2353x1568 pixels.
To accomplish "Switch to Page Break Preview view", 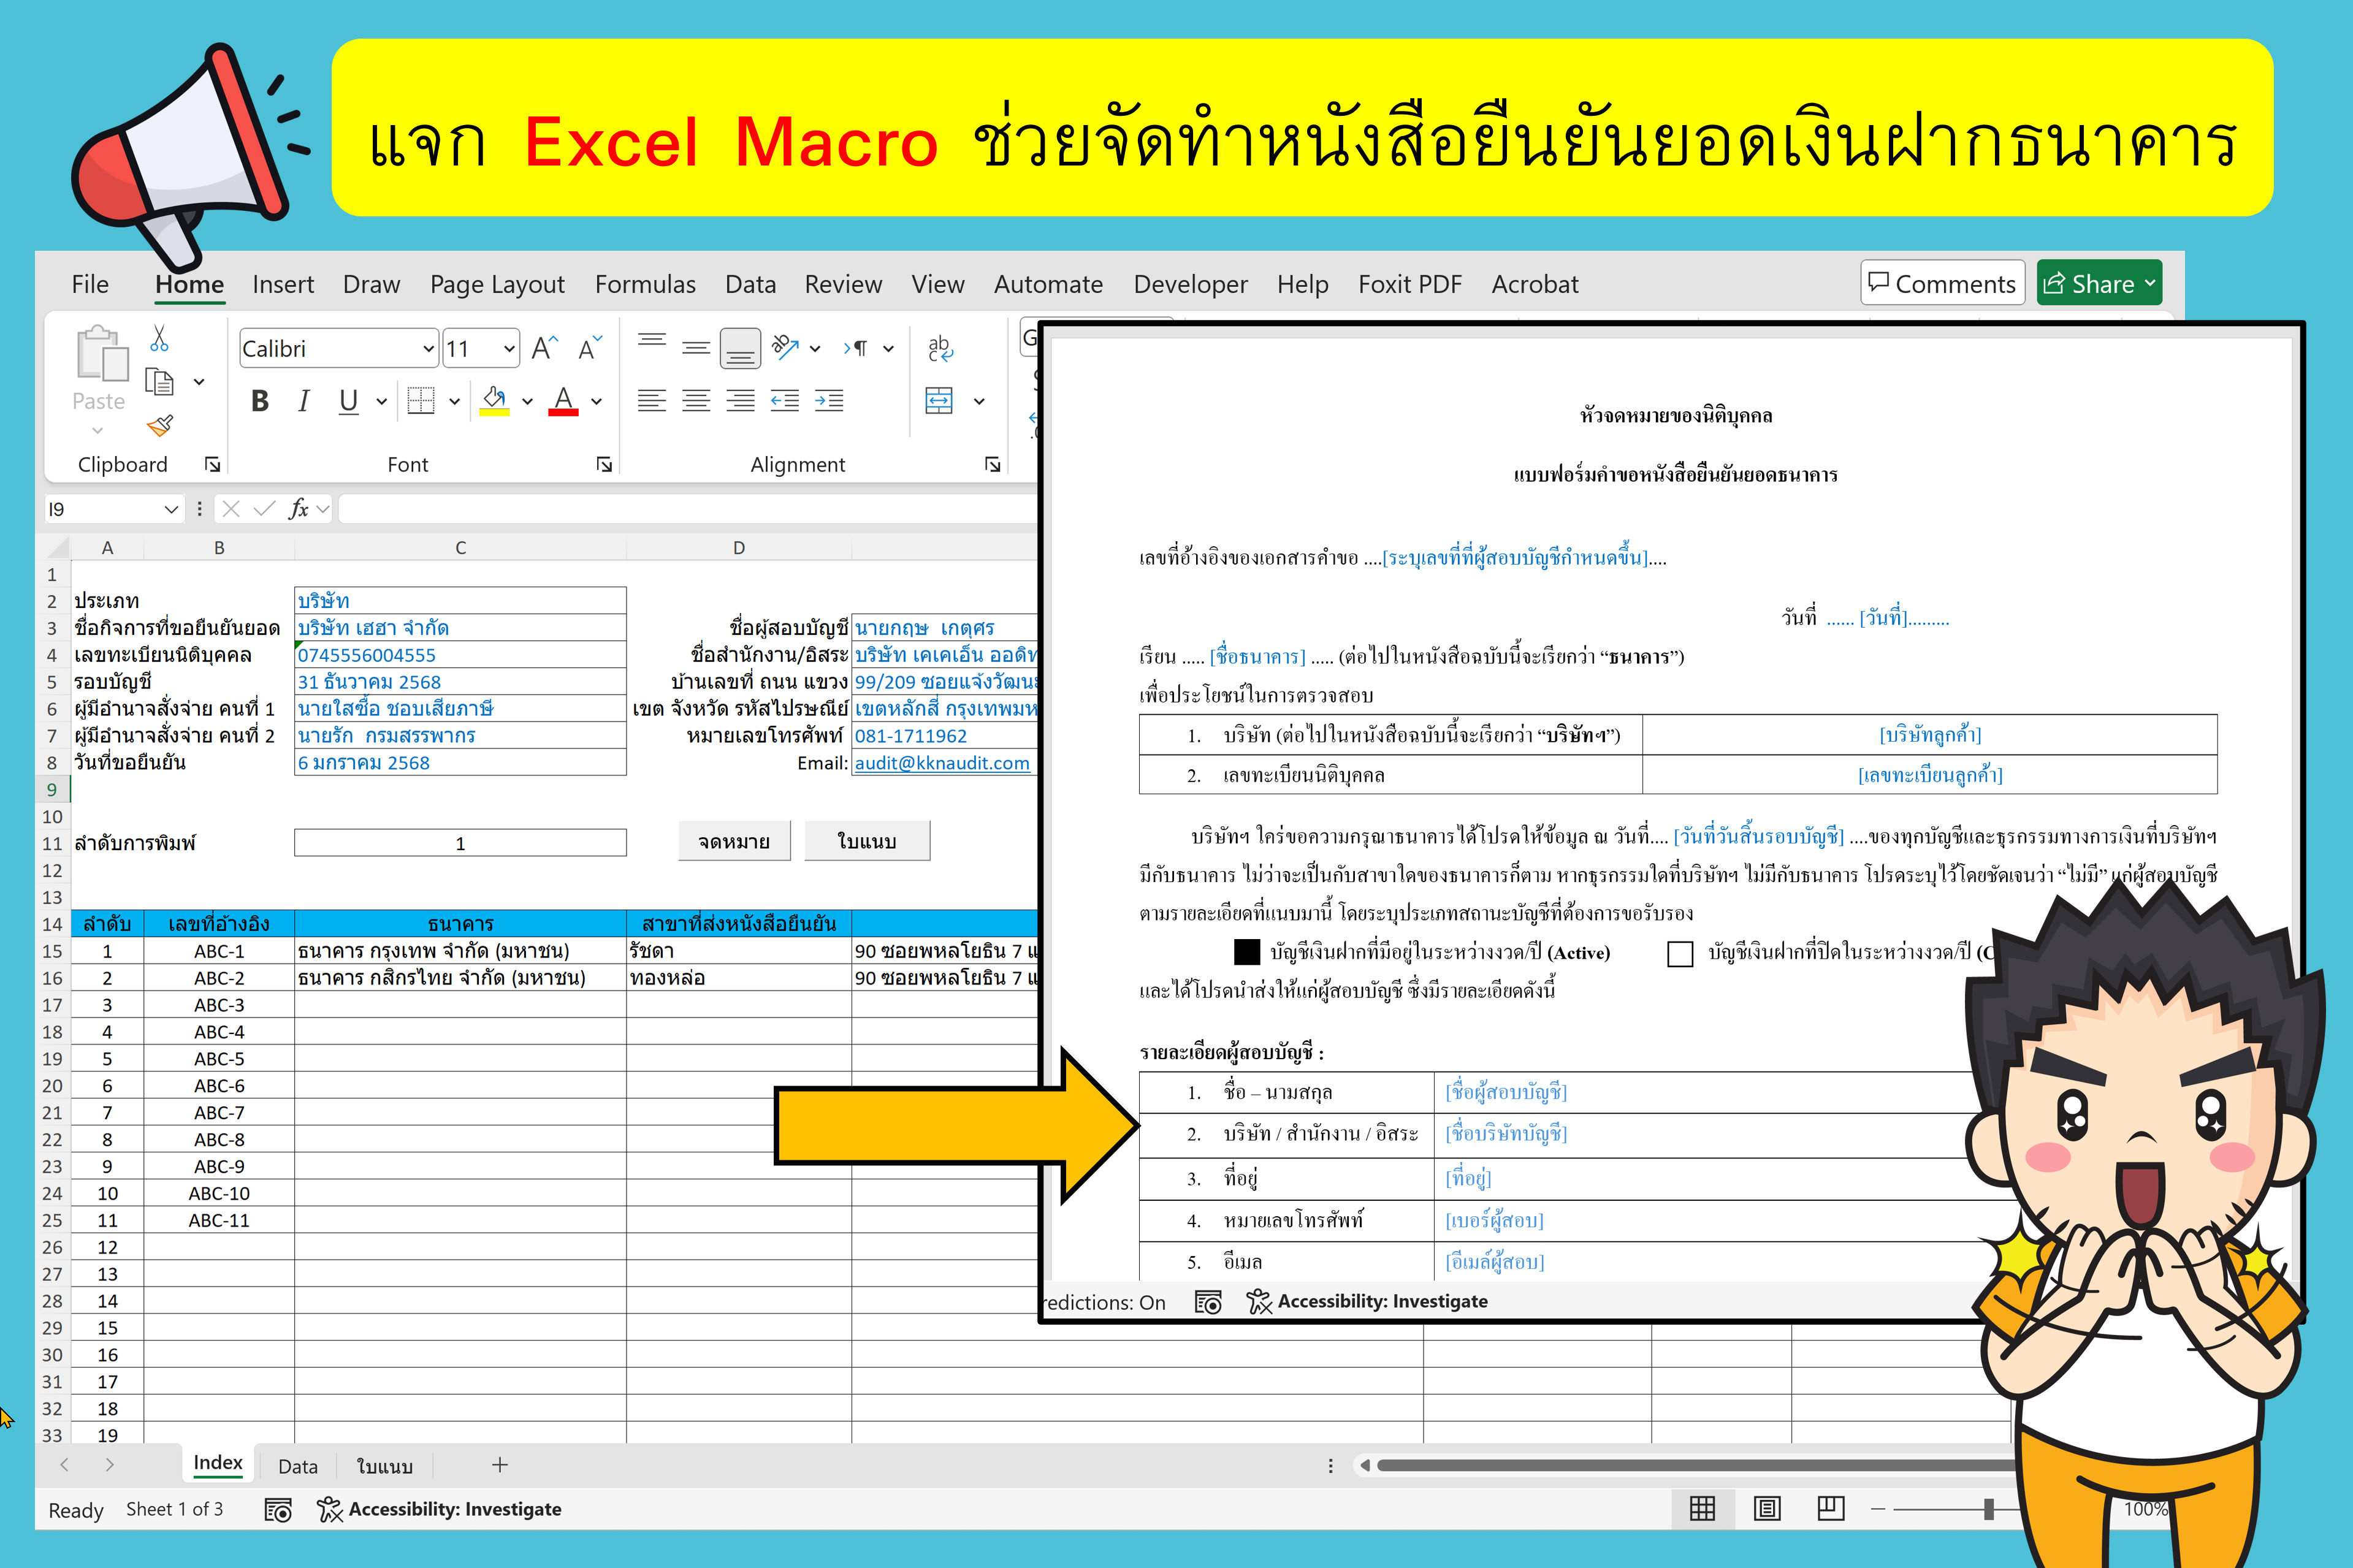I will point(1830,1508).
